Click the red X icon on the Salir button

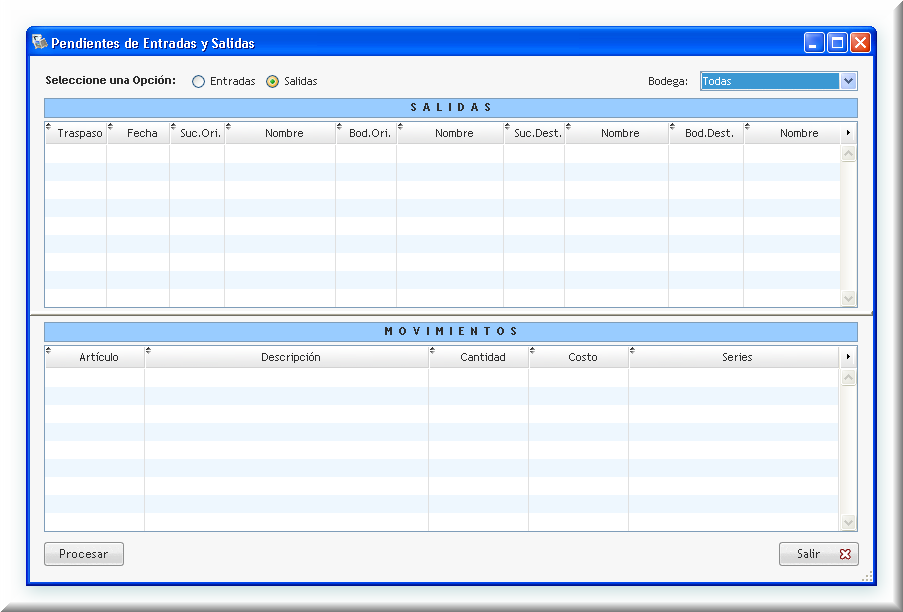pos(845,554)
